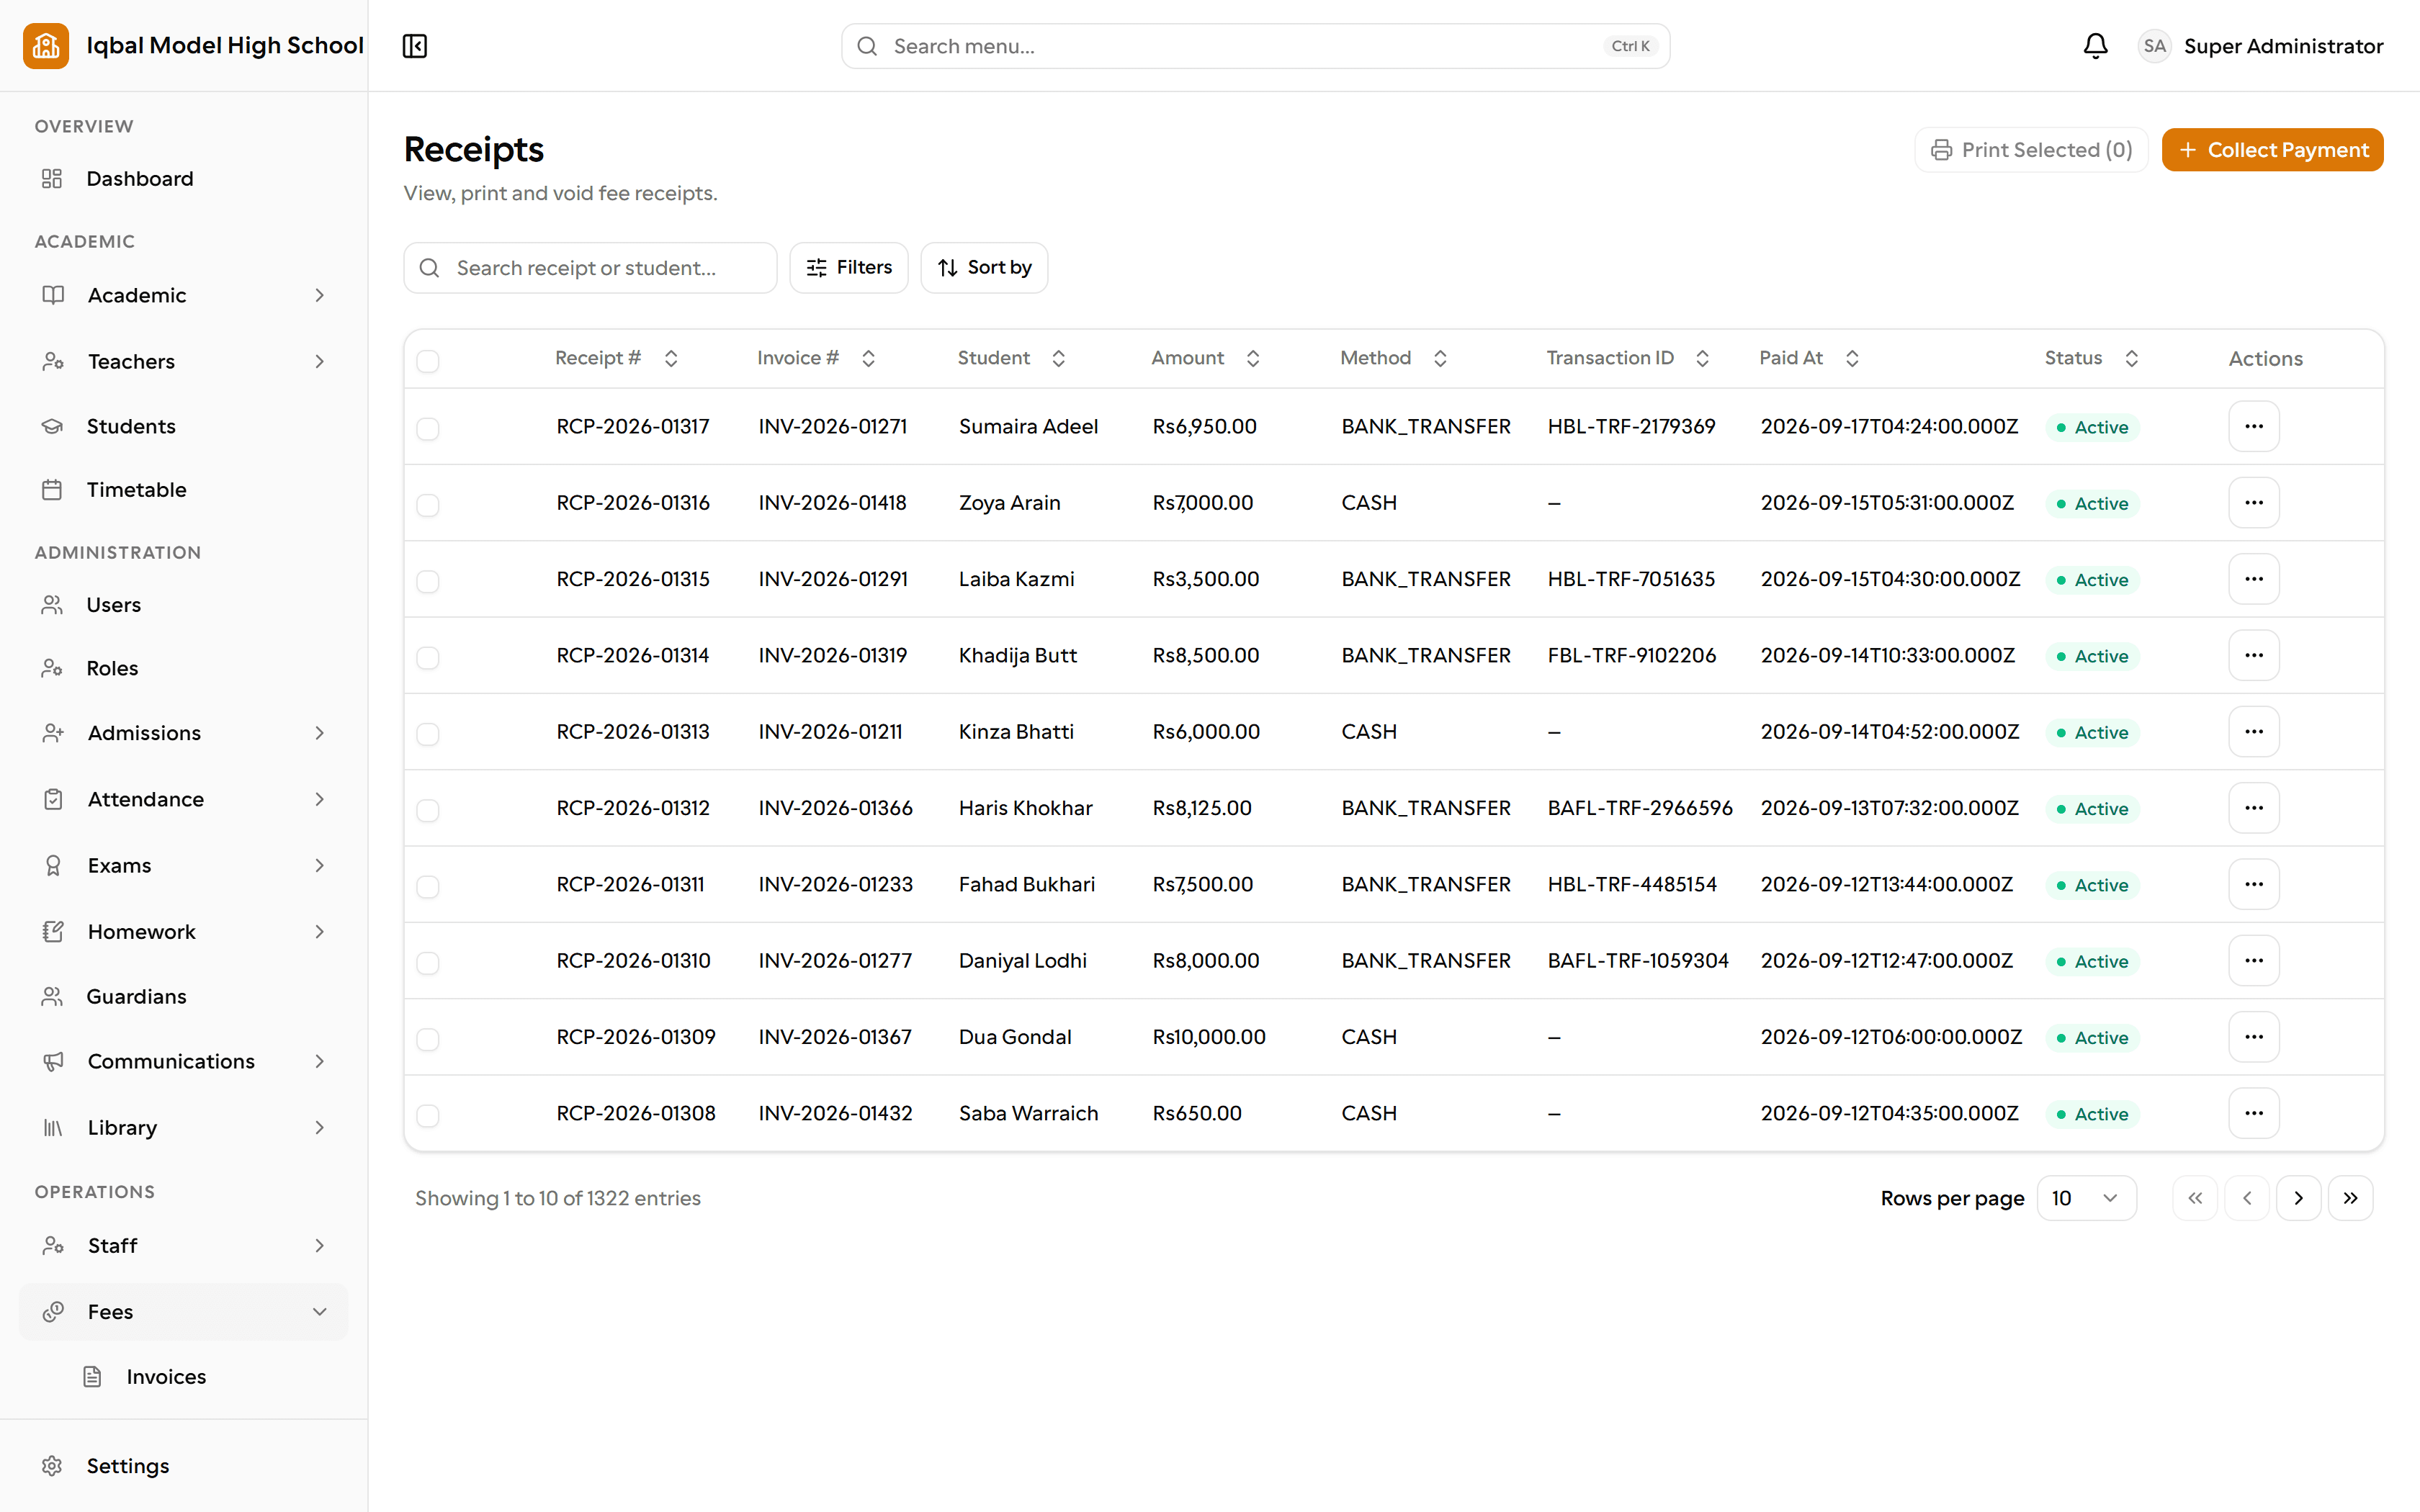Viewport: 2420px width, 1512px height.
Task: Collapse the Fees sidebar section
Action: point(184,1311)
